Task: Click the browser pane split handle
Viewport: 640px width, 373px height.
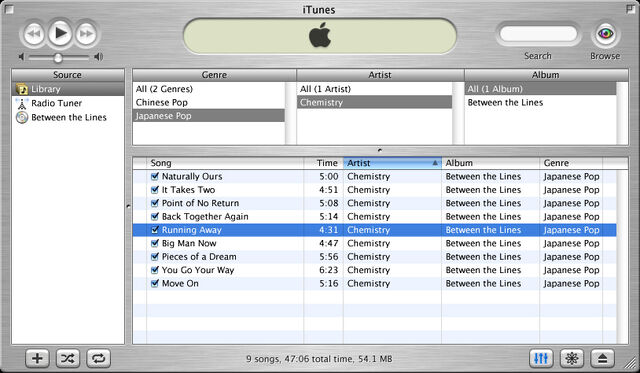Action: point(380,150)
